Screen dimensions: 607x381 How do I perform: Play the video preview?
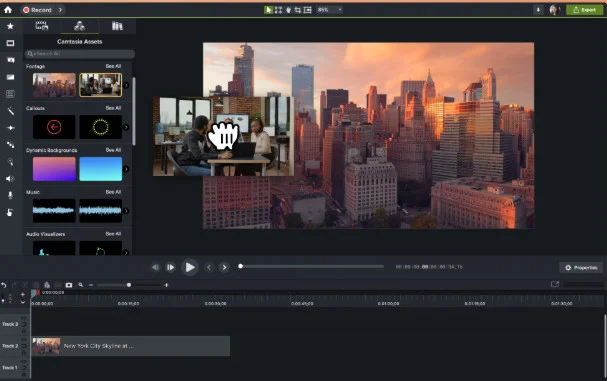[190, 267]
